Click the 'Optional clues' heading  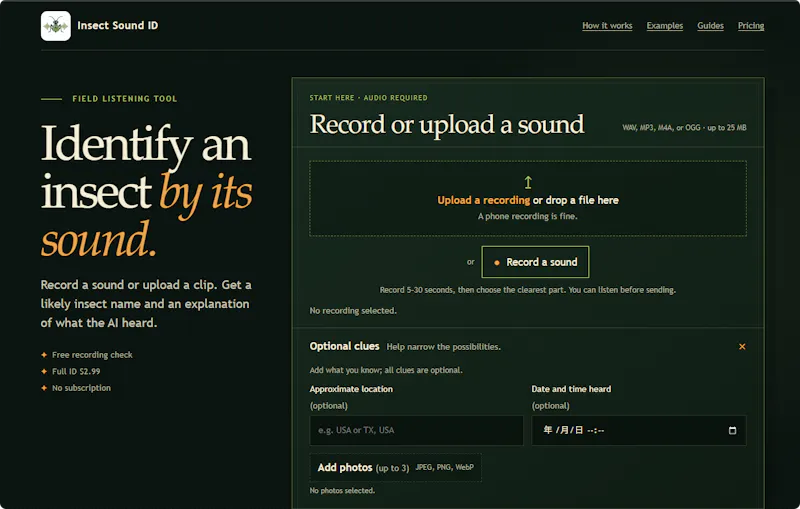[x=344, y=346]
